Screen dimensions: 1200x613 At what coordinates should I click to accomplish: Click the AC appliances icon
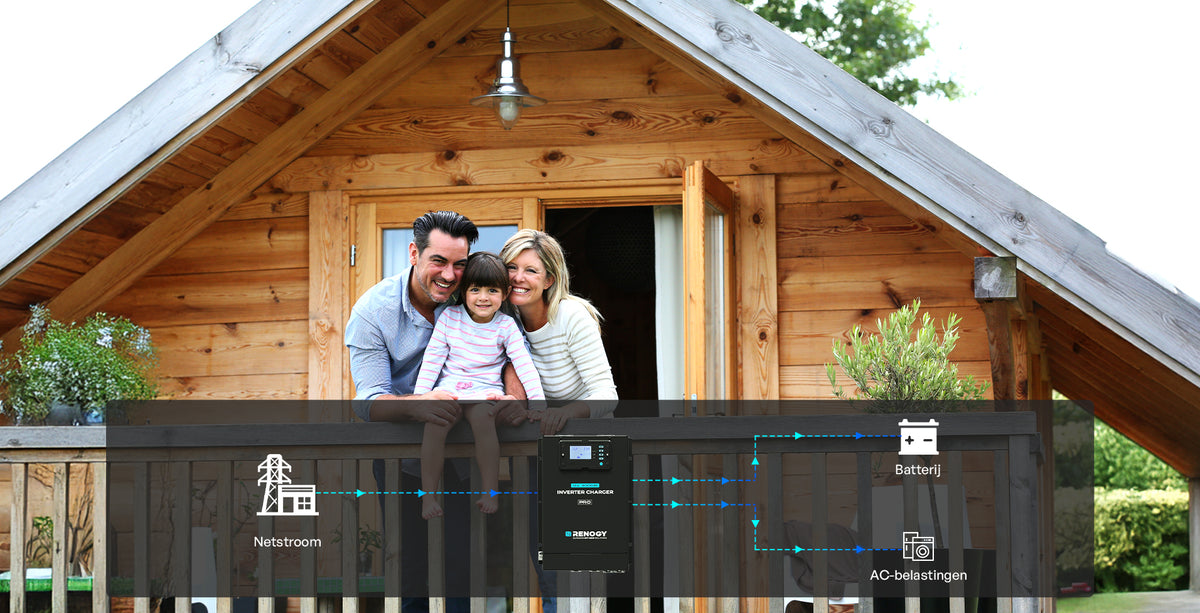point(917,546)
